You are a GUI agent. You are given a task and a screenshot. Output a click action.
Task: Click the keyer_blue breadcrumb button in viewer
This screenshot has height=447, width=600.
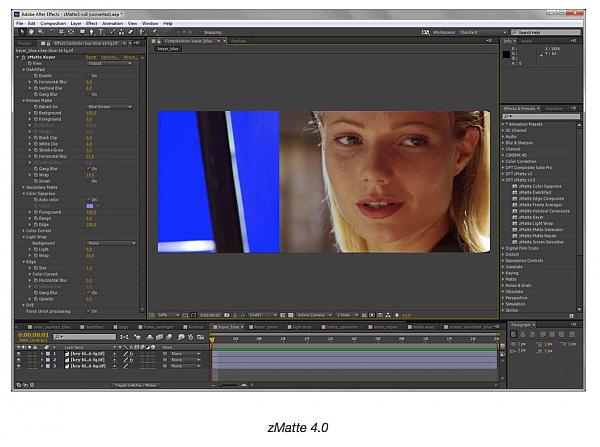click(168, 49)
